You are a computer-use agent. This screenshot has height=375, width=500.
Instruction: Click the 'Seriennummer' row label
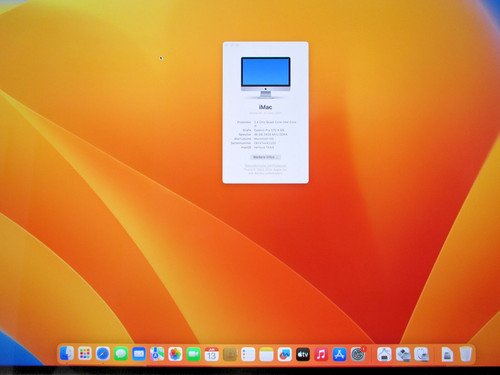tap(241, 143)
